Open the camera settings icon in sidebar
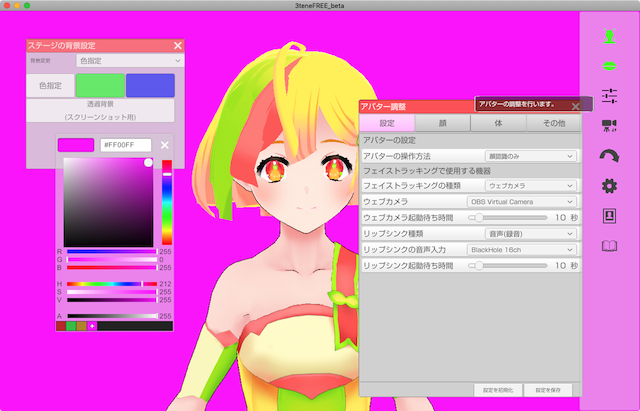 (609, 126)
